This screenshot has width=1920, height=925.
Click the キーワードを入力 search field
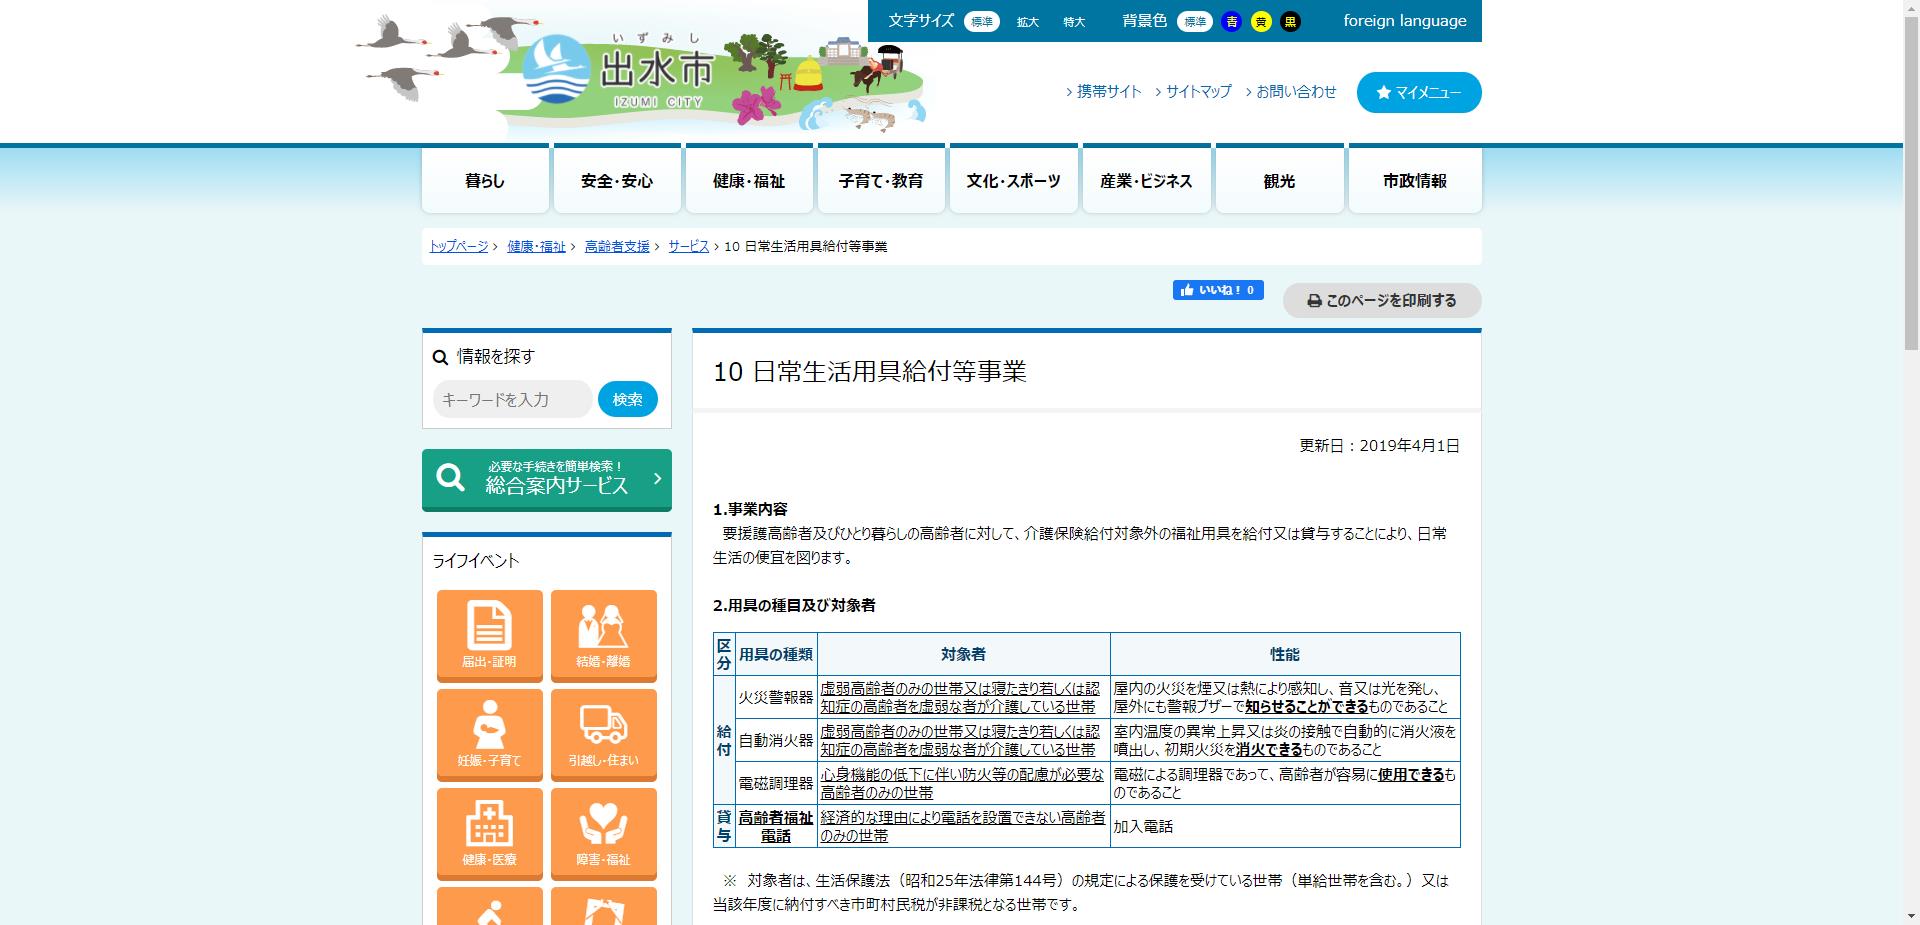coord(512,398)
